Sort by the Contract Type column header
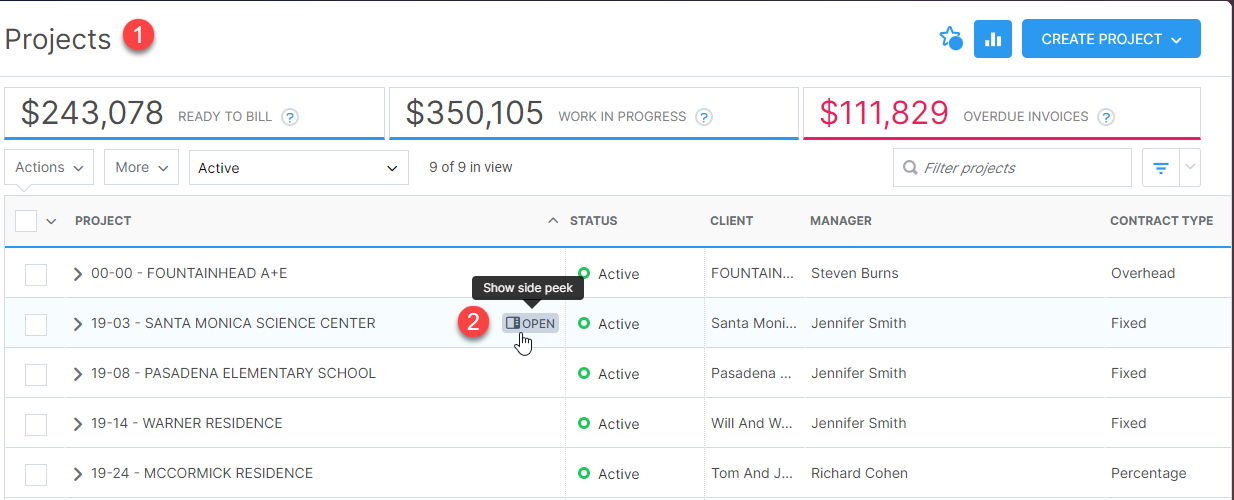 1161,221
